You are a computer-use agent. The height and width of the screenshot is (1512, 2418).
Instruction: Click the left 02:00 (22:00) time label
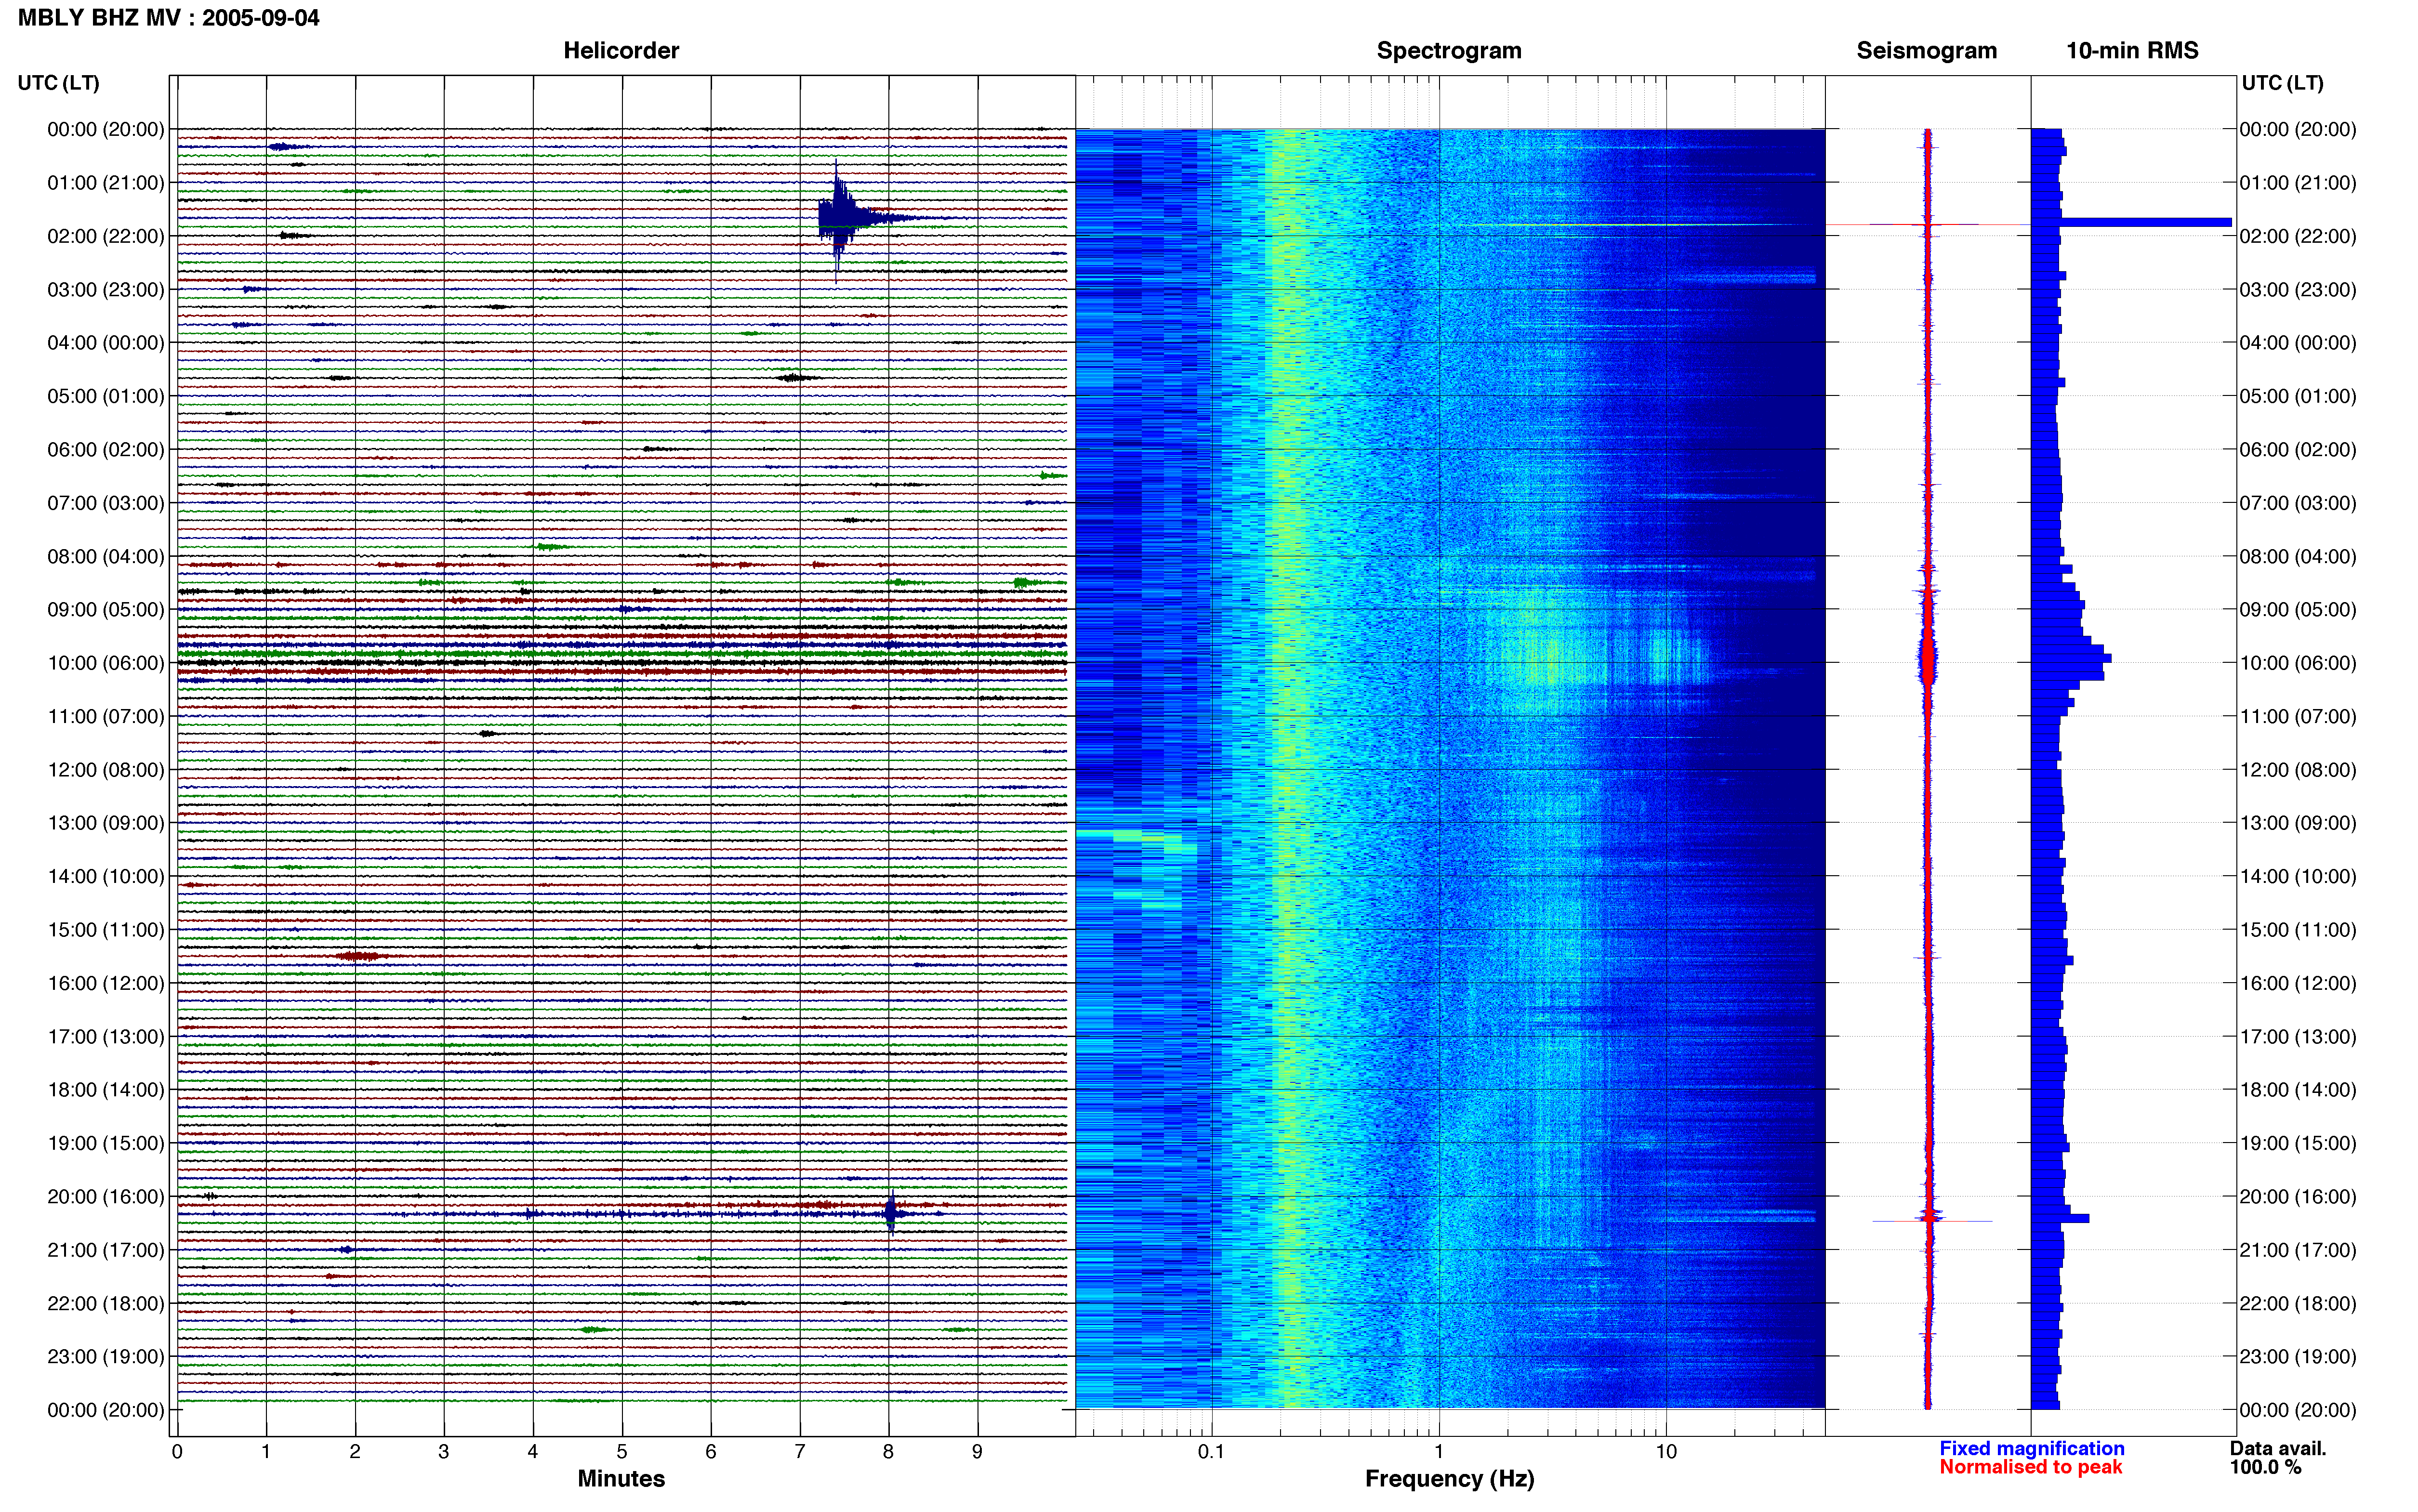pos(106,236)
